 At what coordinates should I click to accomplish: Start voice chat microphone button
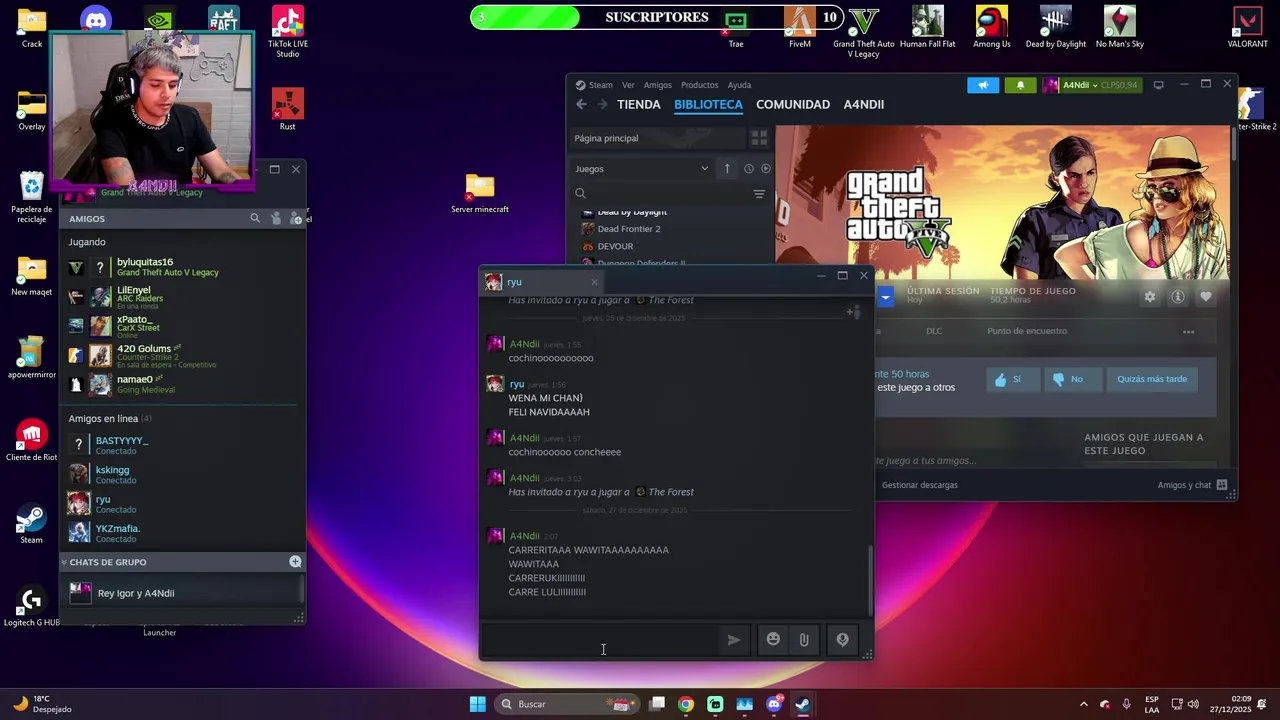point(842,640)
